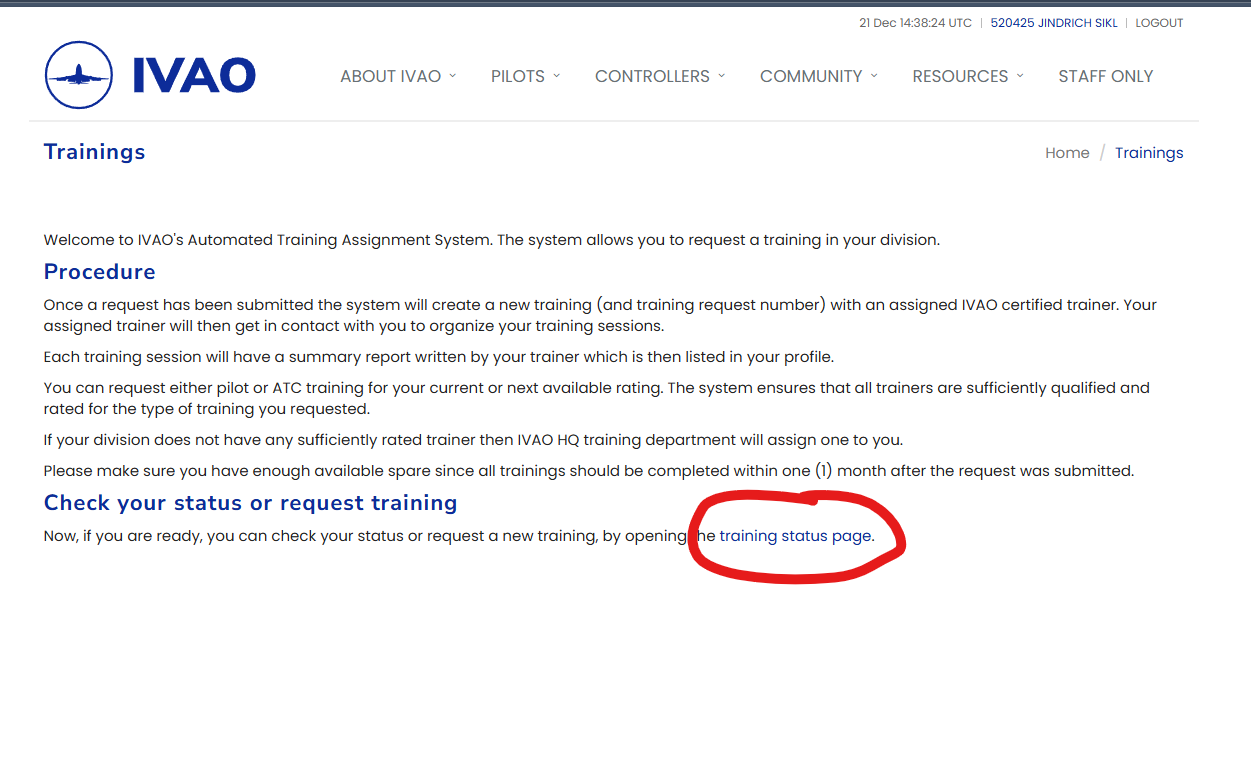Open the CONTROLLERS menu

coord(652,76)
